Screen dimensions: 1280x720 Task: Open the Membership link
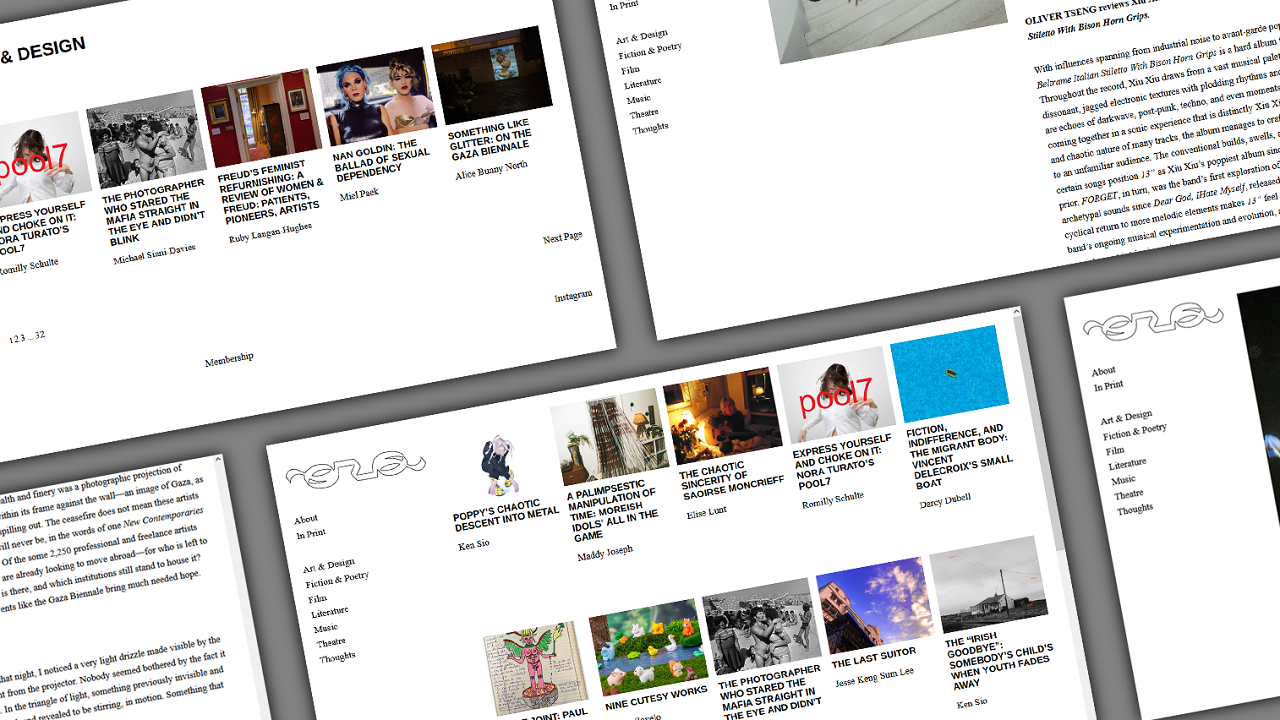tap(229, 360)
